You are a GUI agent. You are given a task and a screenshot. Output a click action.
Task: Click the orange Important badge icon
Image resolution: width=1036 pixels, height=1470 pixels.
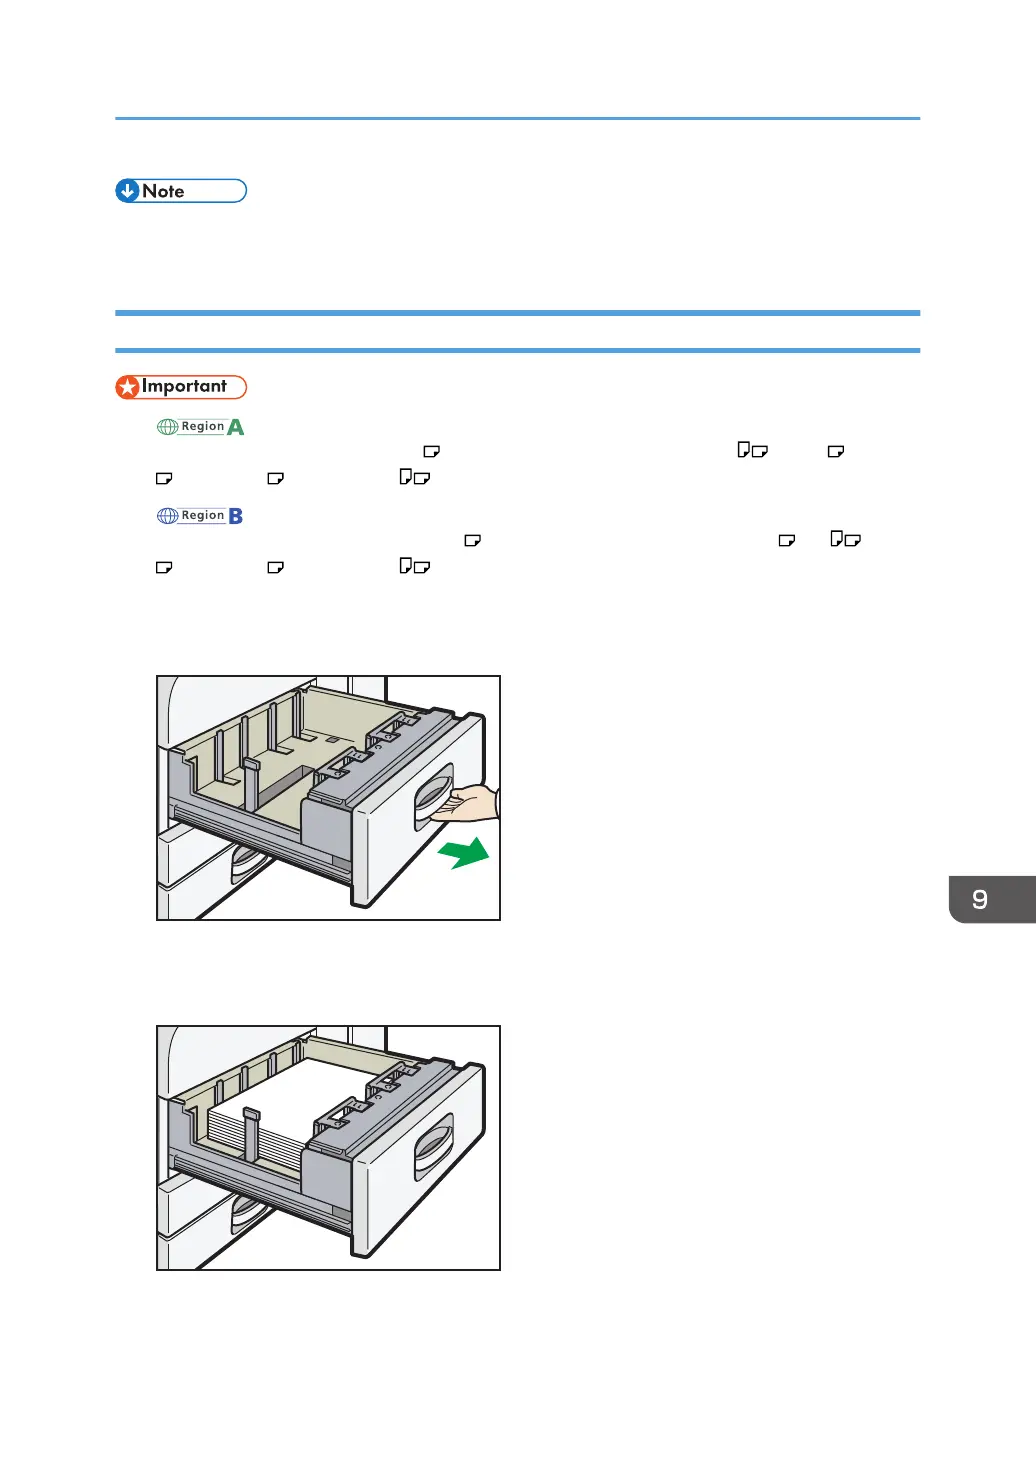[x=181, y=387]
